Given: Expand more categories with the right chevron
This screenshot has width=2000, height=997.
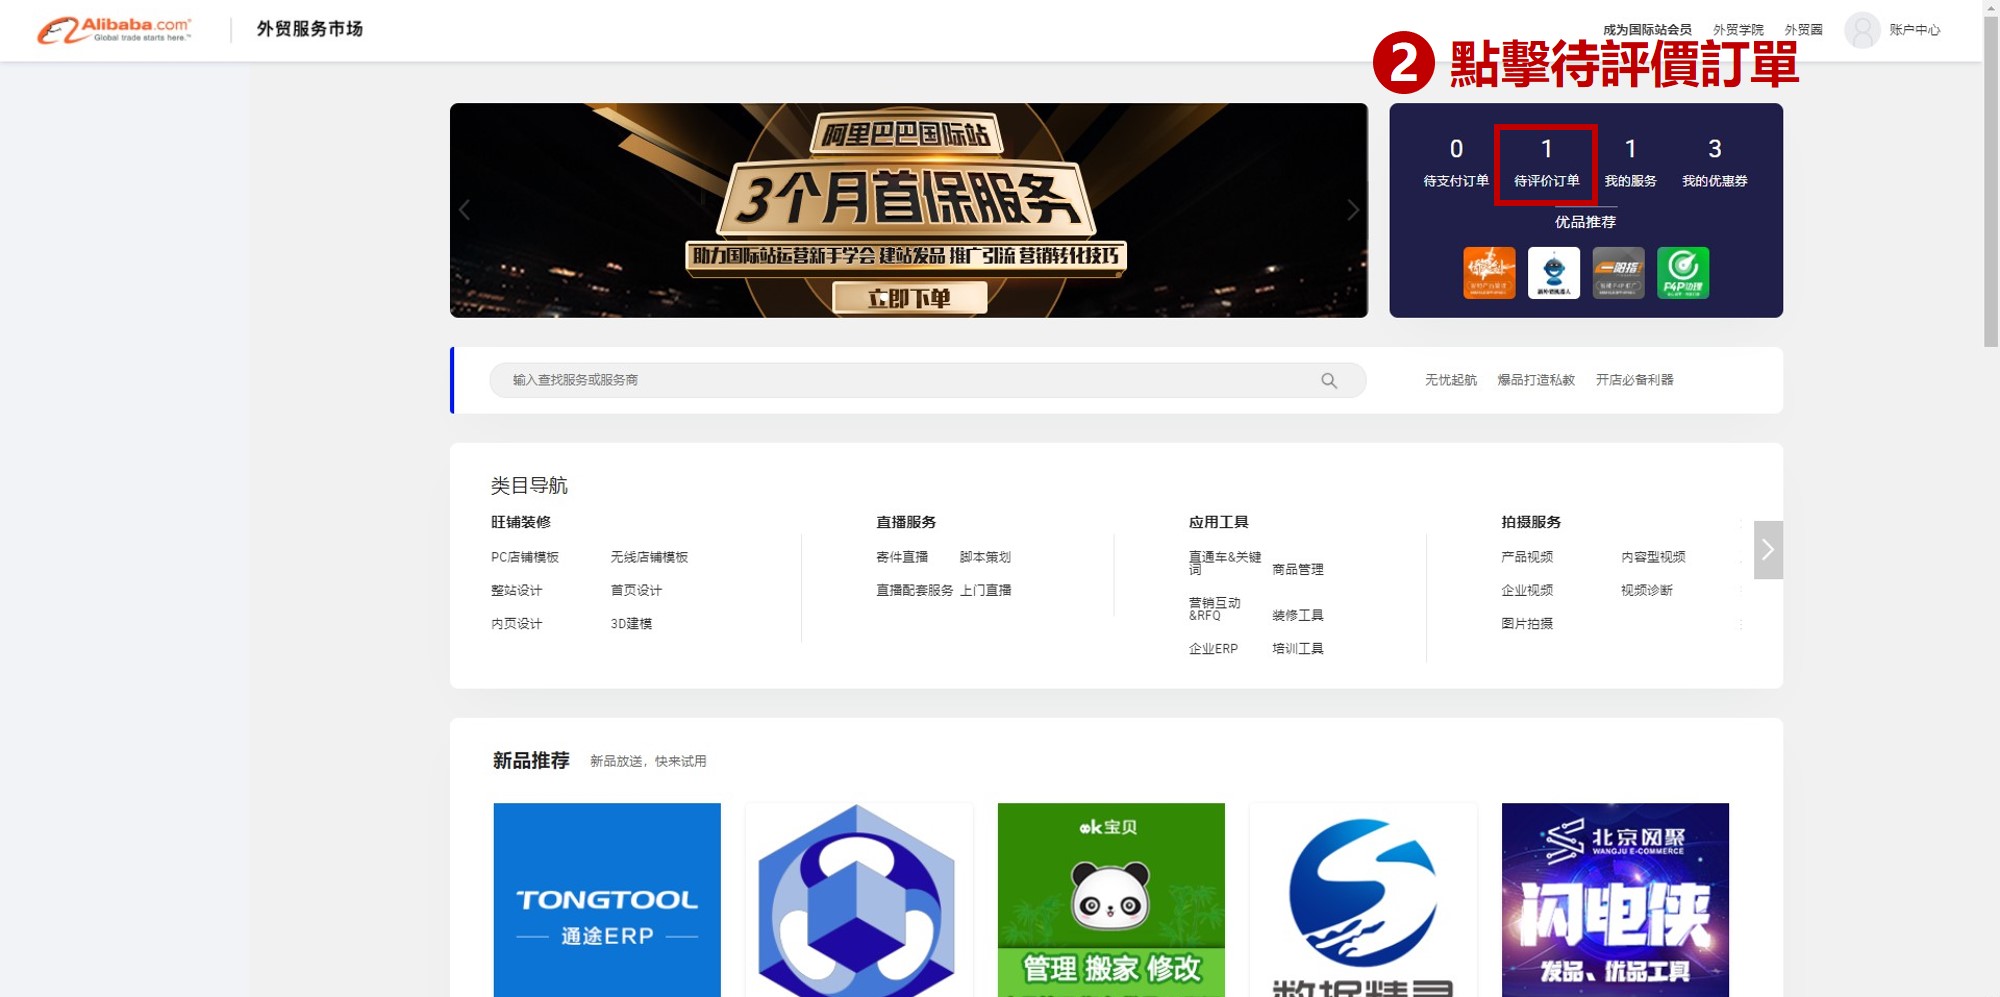Looking at the screenshot, I should (1768, 549).
